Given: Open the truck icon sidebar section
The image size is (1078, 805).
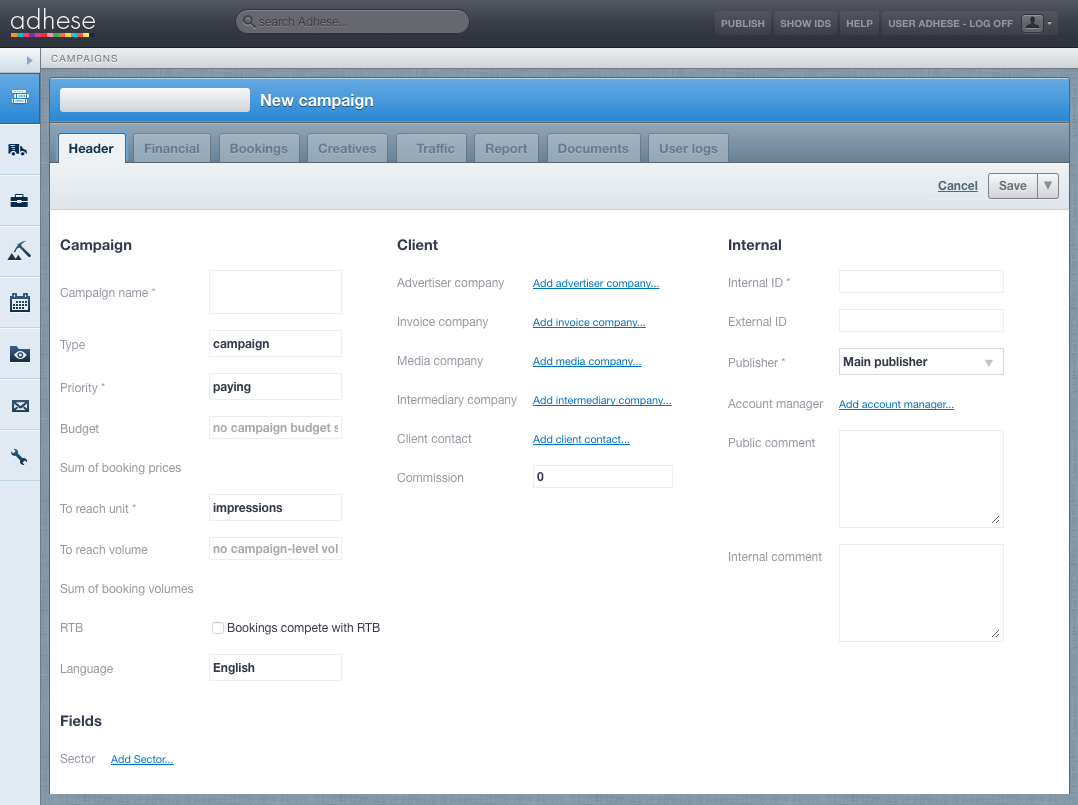Looking at the screenshot, I should pyautogui.click(x=19, y=149).
